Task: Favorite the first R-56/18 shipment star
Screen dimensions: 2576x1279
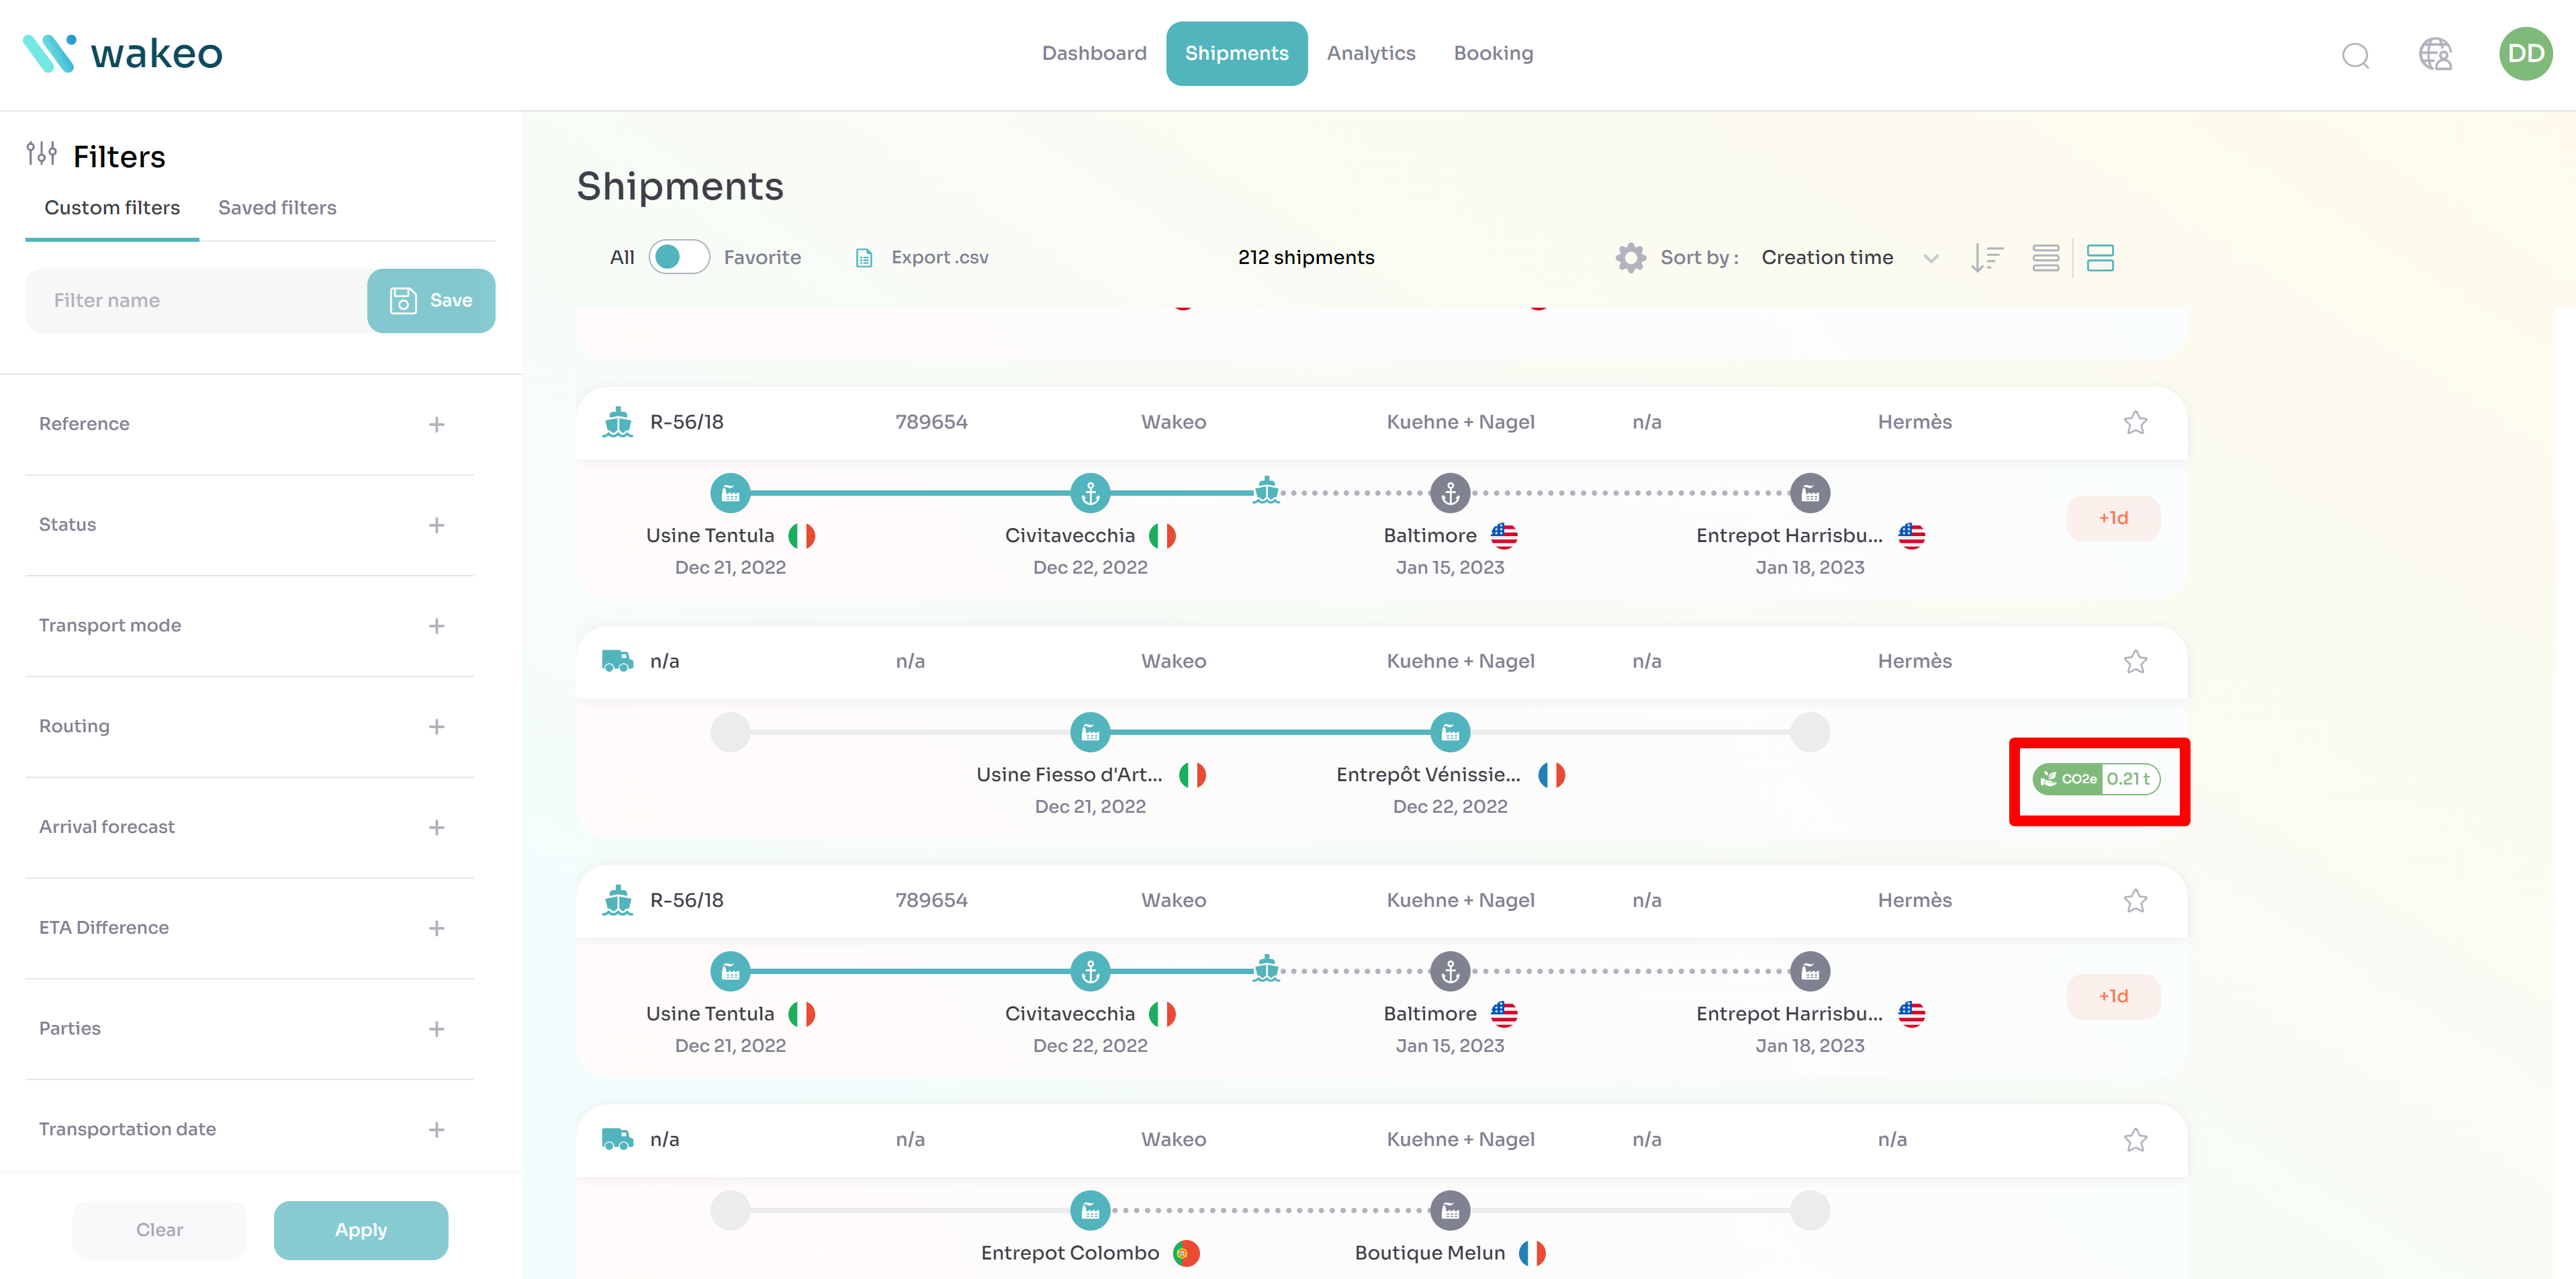Action: coord(2135,423)
